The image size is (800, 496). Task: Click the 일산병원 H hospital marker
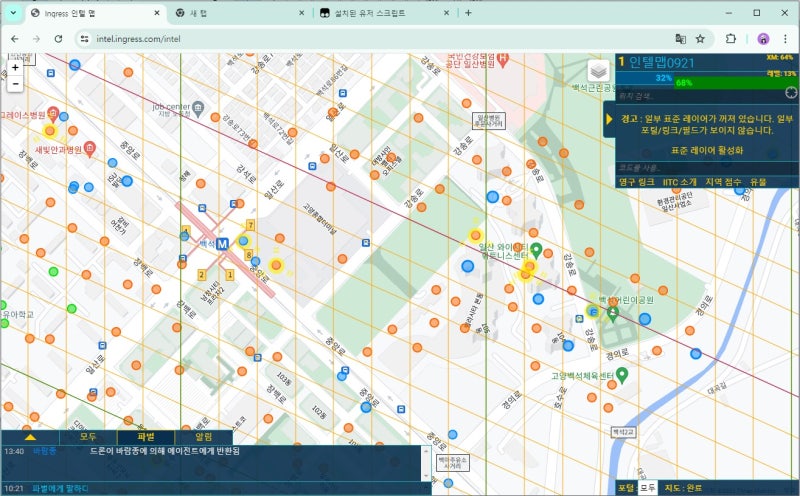pos(503,60)
